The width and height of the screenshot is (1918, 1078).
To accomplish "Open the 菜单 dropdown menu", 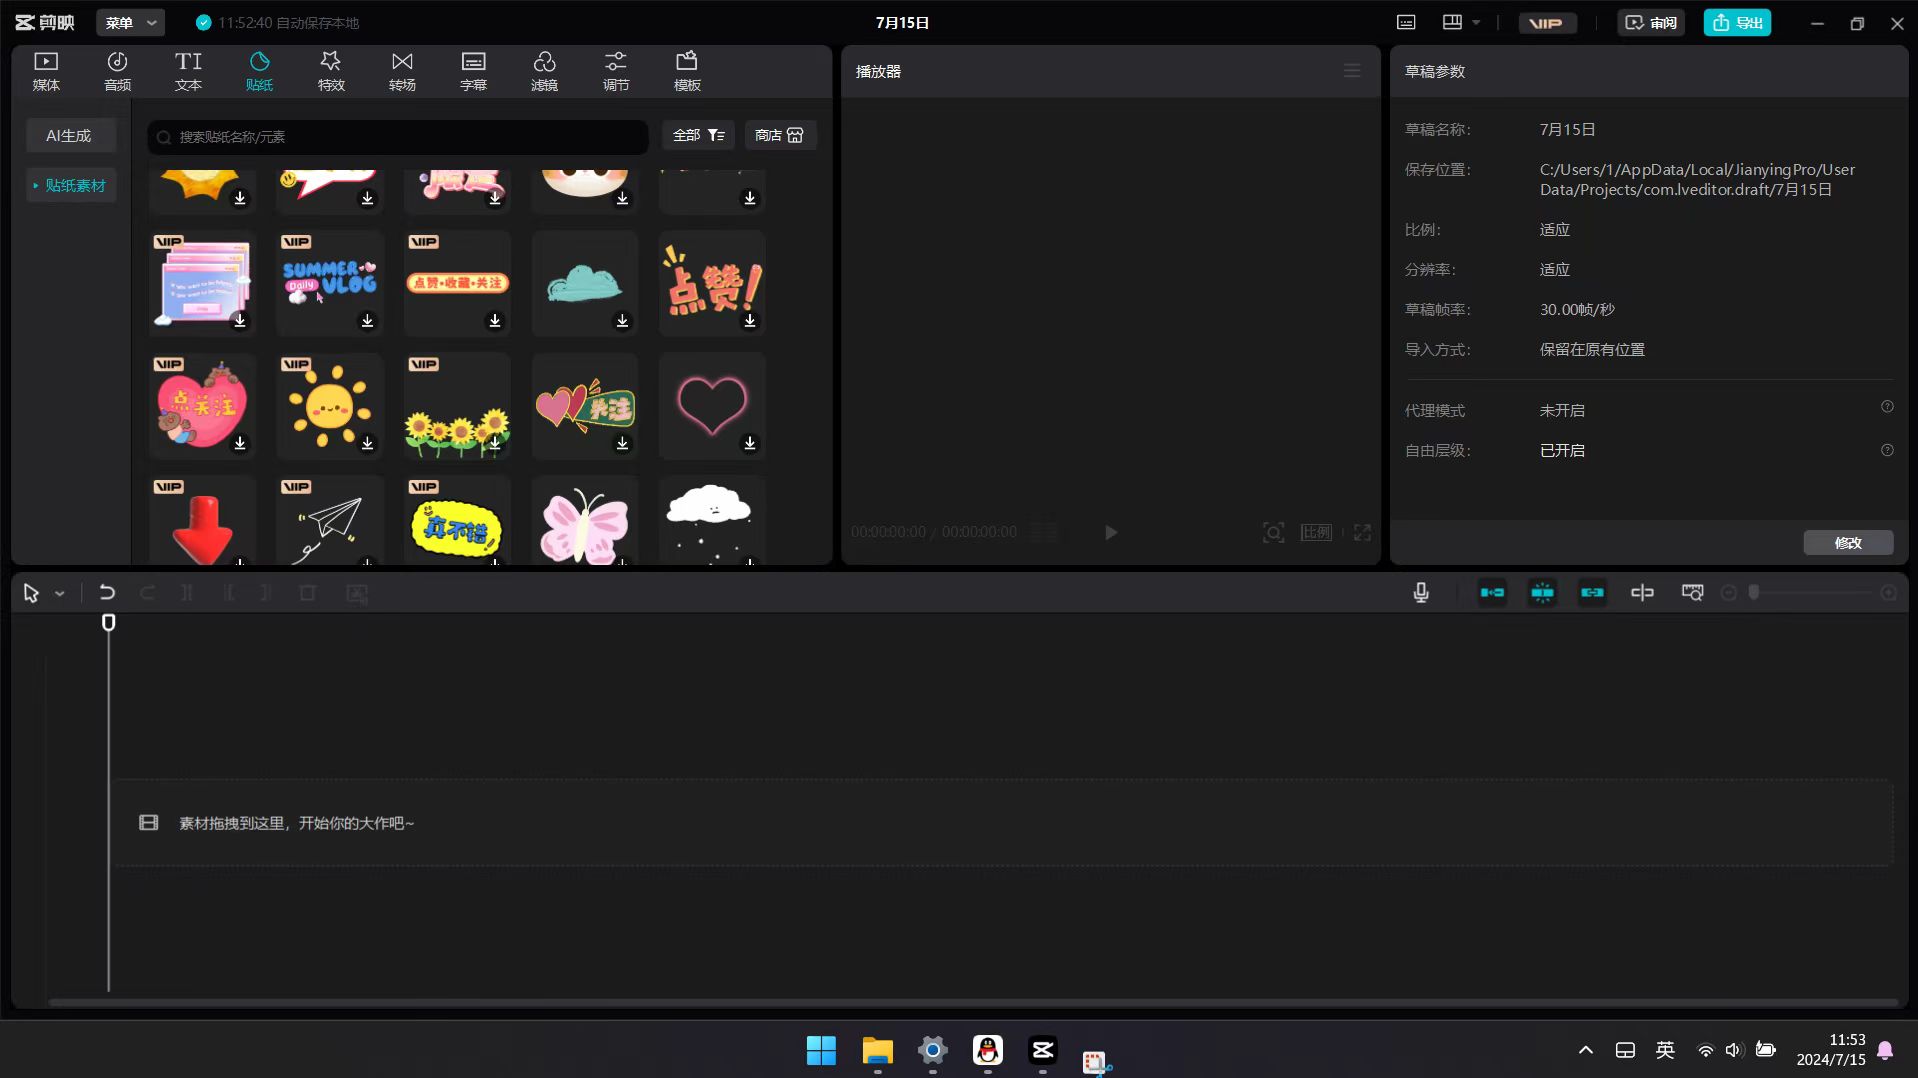I will click(x=130, y=22).
